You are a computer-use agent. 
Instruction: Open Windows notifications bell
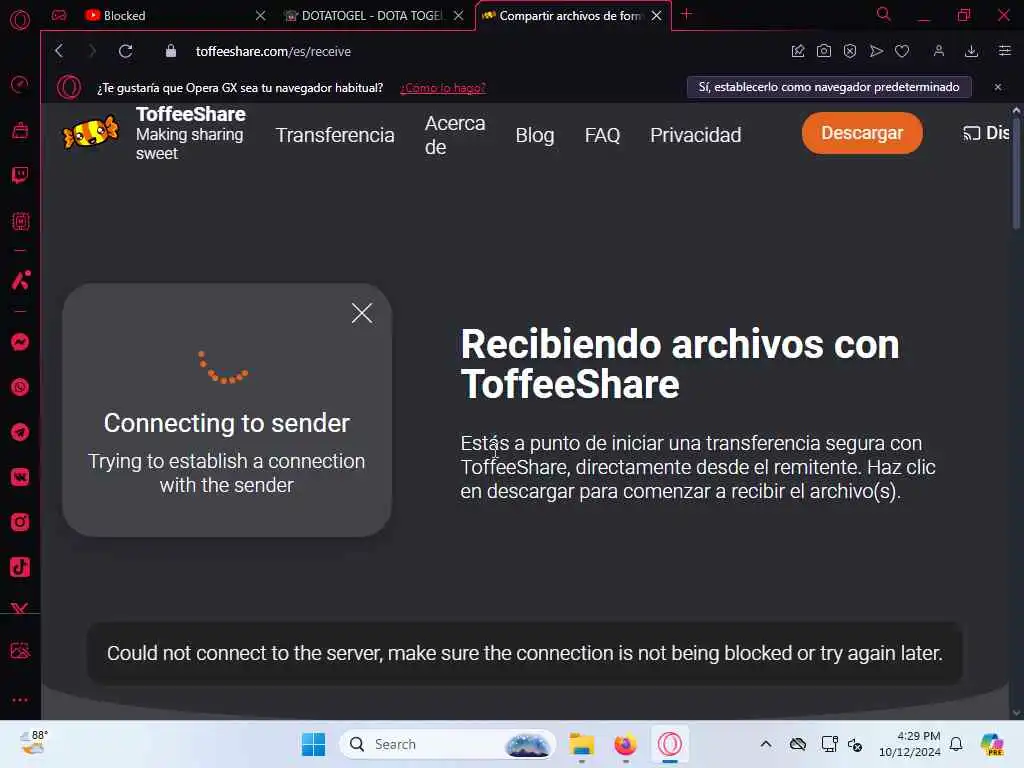coord(956,744)
